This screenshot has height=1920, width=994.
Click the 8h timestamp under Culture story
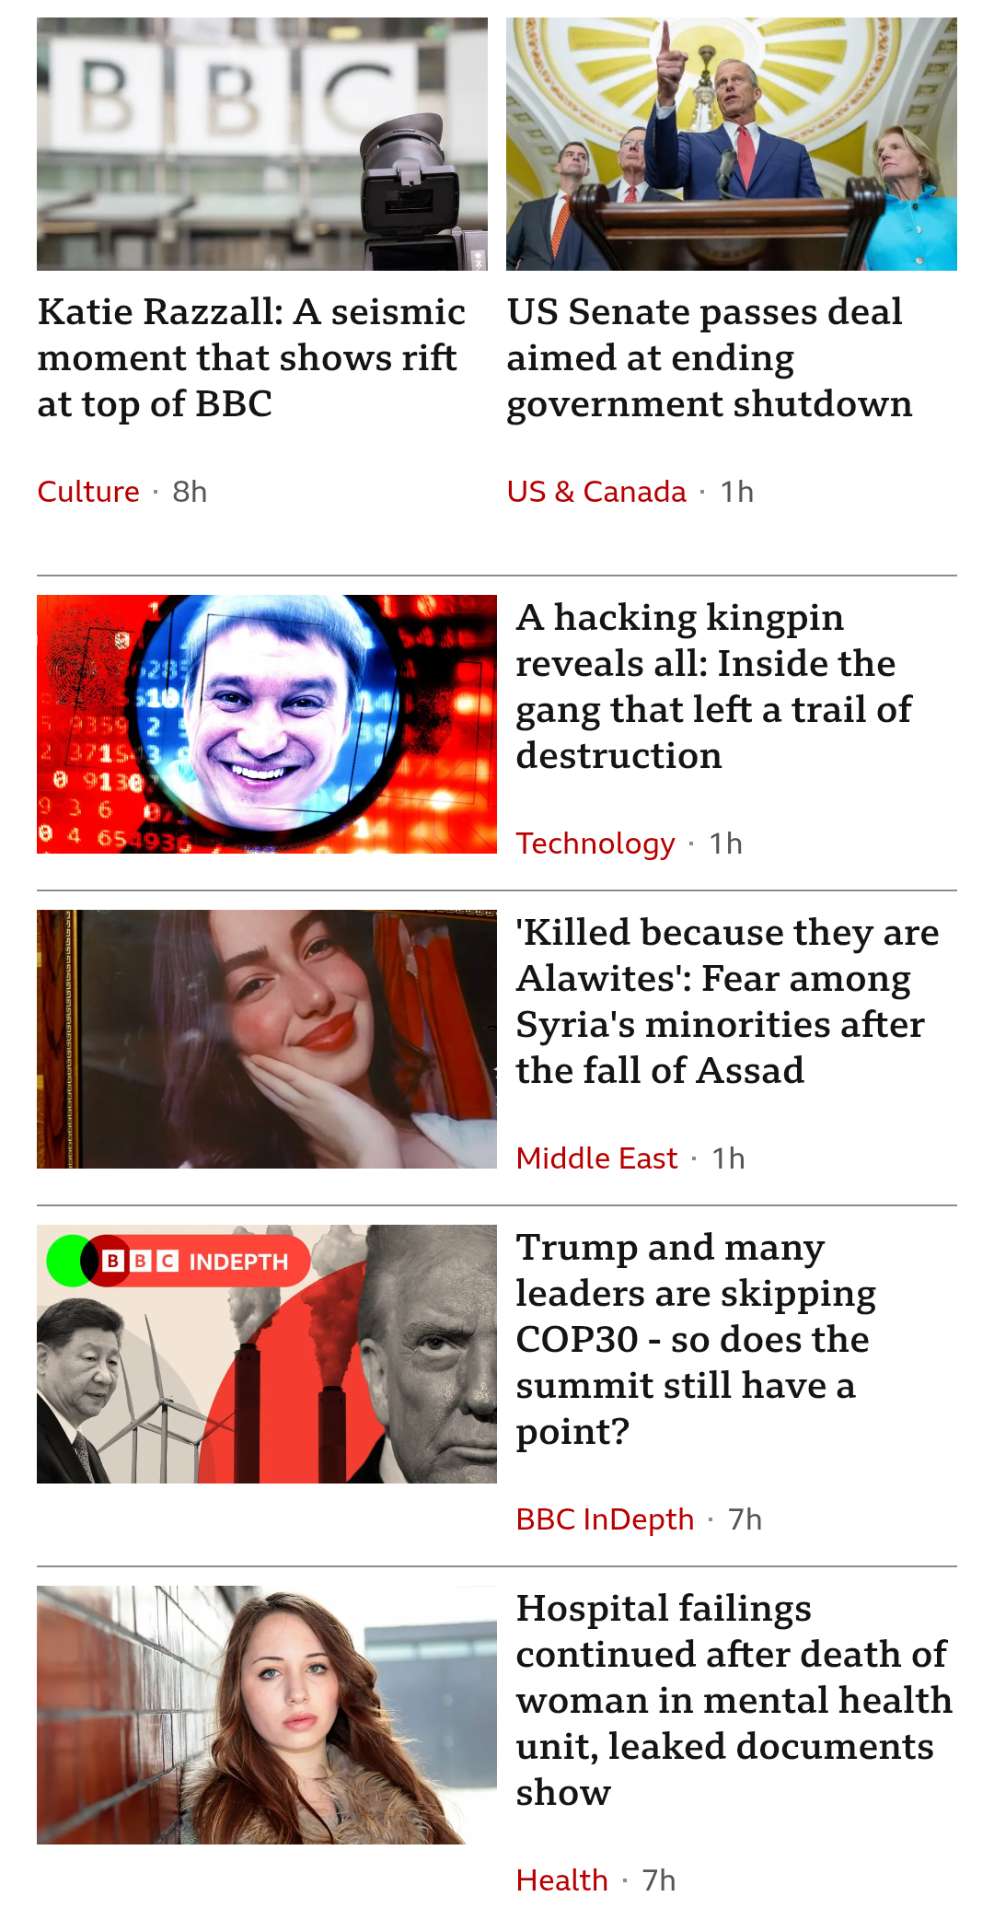pyautogui.click(x=190, y=492)
